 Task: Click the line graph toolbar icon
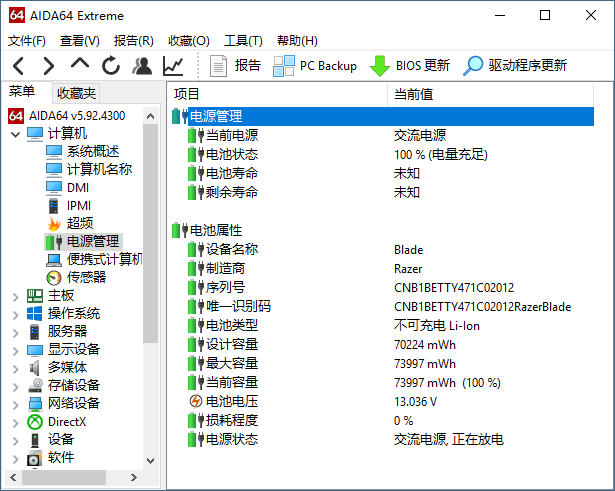coord(173,66)
